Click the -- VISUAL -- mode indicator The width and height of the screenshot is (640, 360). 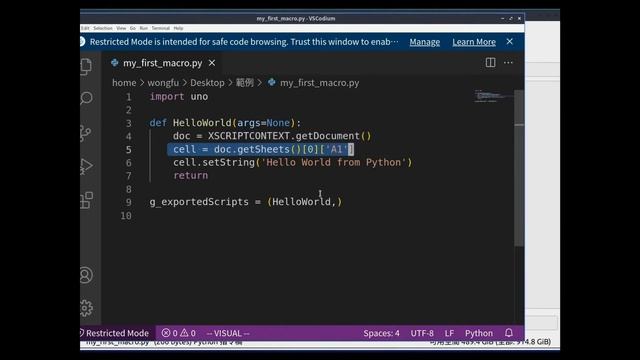click(x=228, y=333)
